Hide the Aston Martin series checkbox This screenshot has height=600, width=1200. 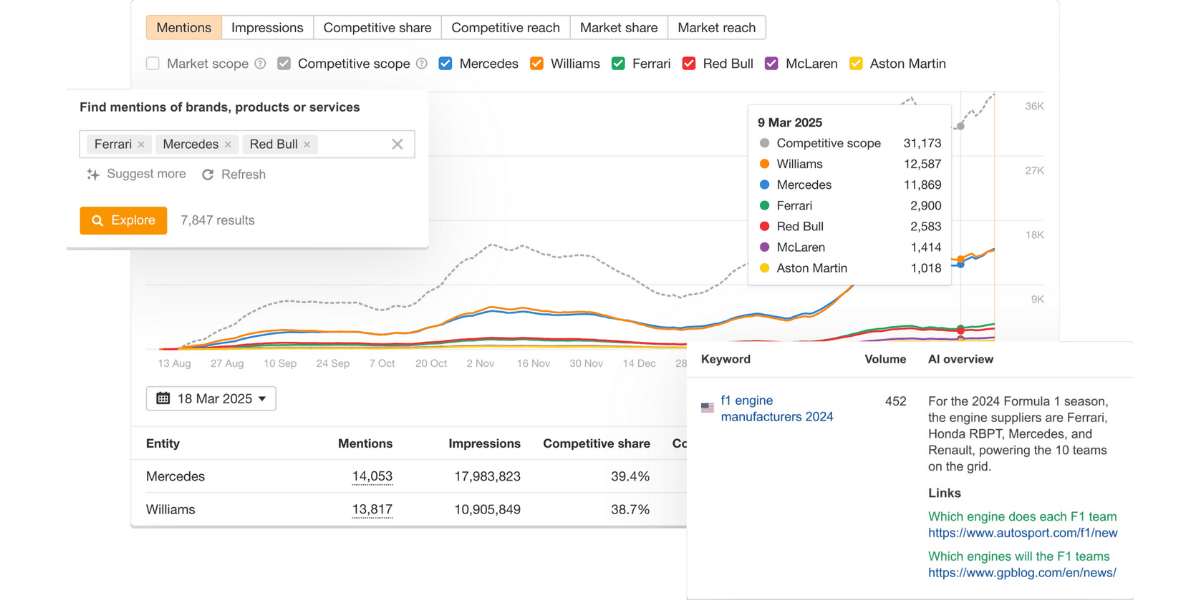click(856, 63)
